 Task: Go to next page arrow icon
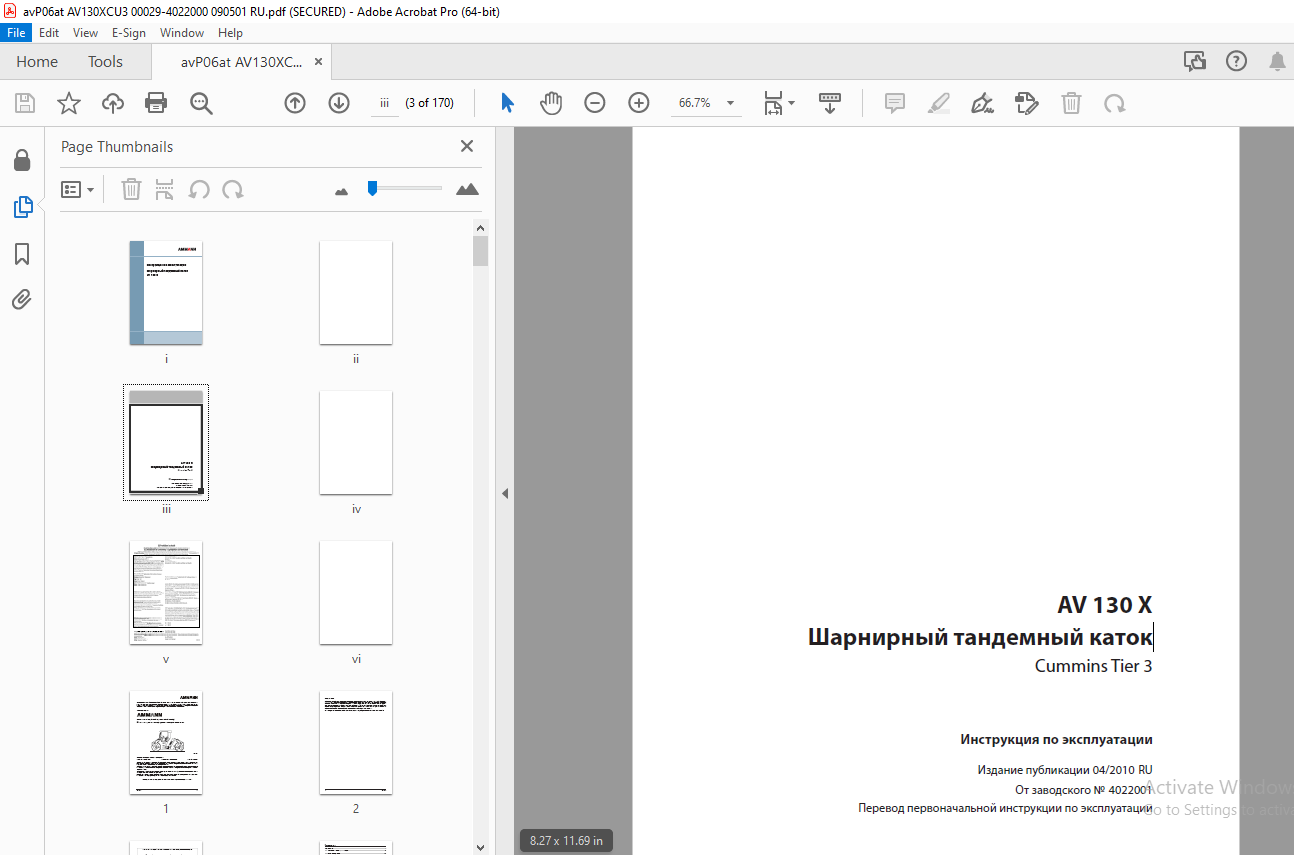tap(339, 103)
